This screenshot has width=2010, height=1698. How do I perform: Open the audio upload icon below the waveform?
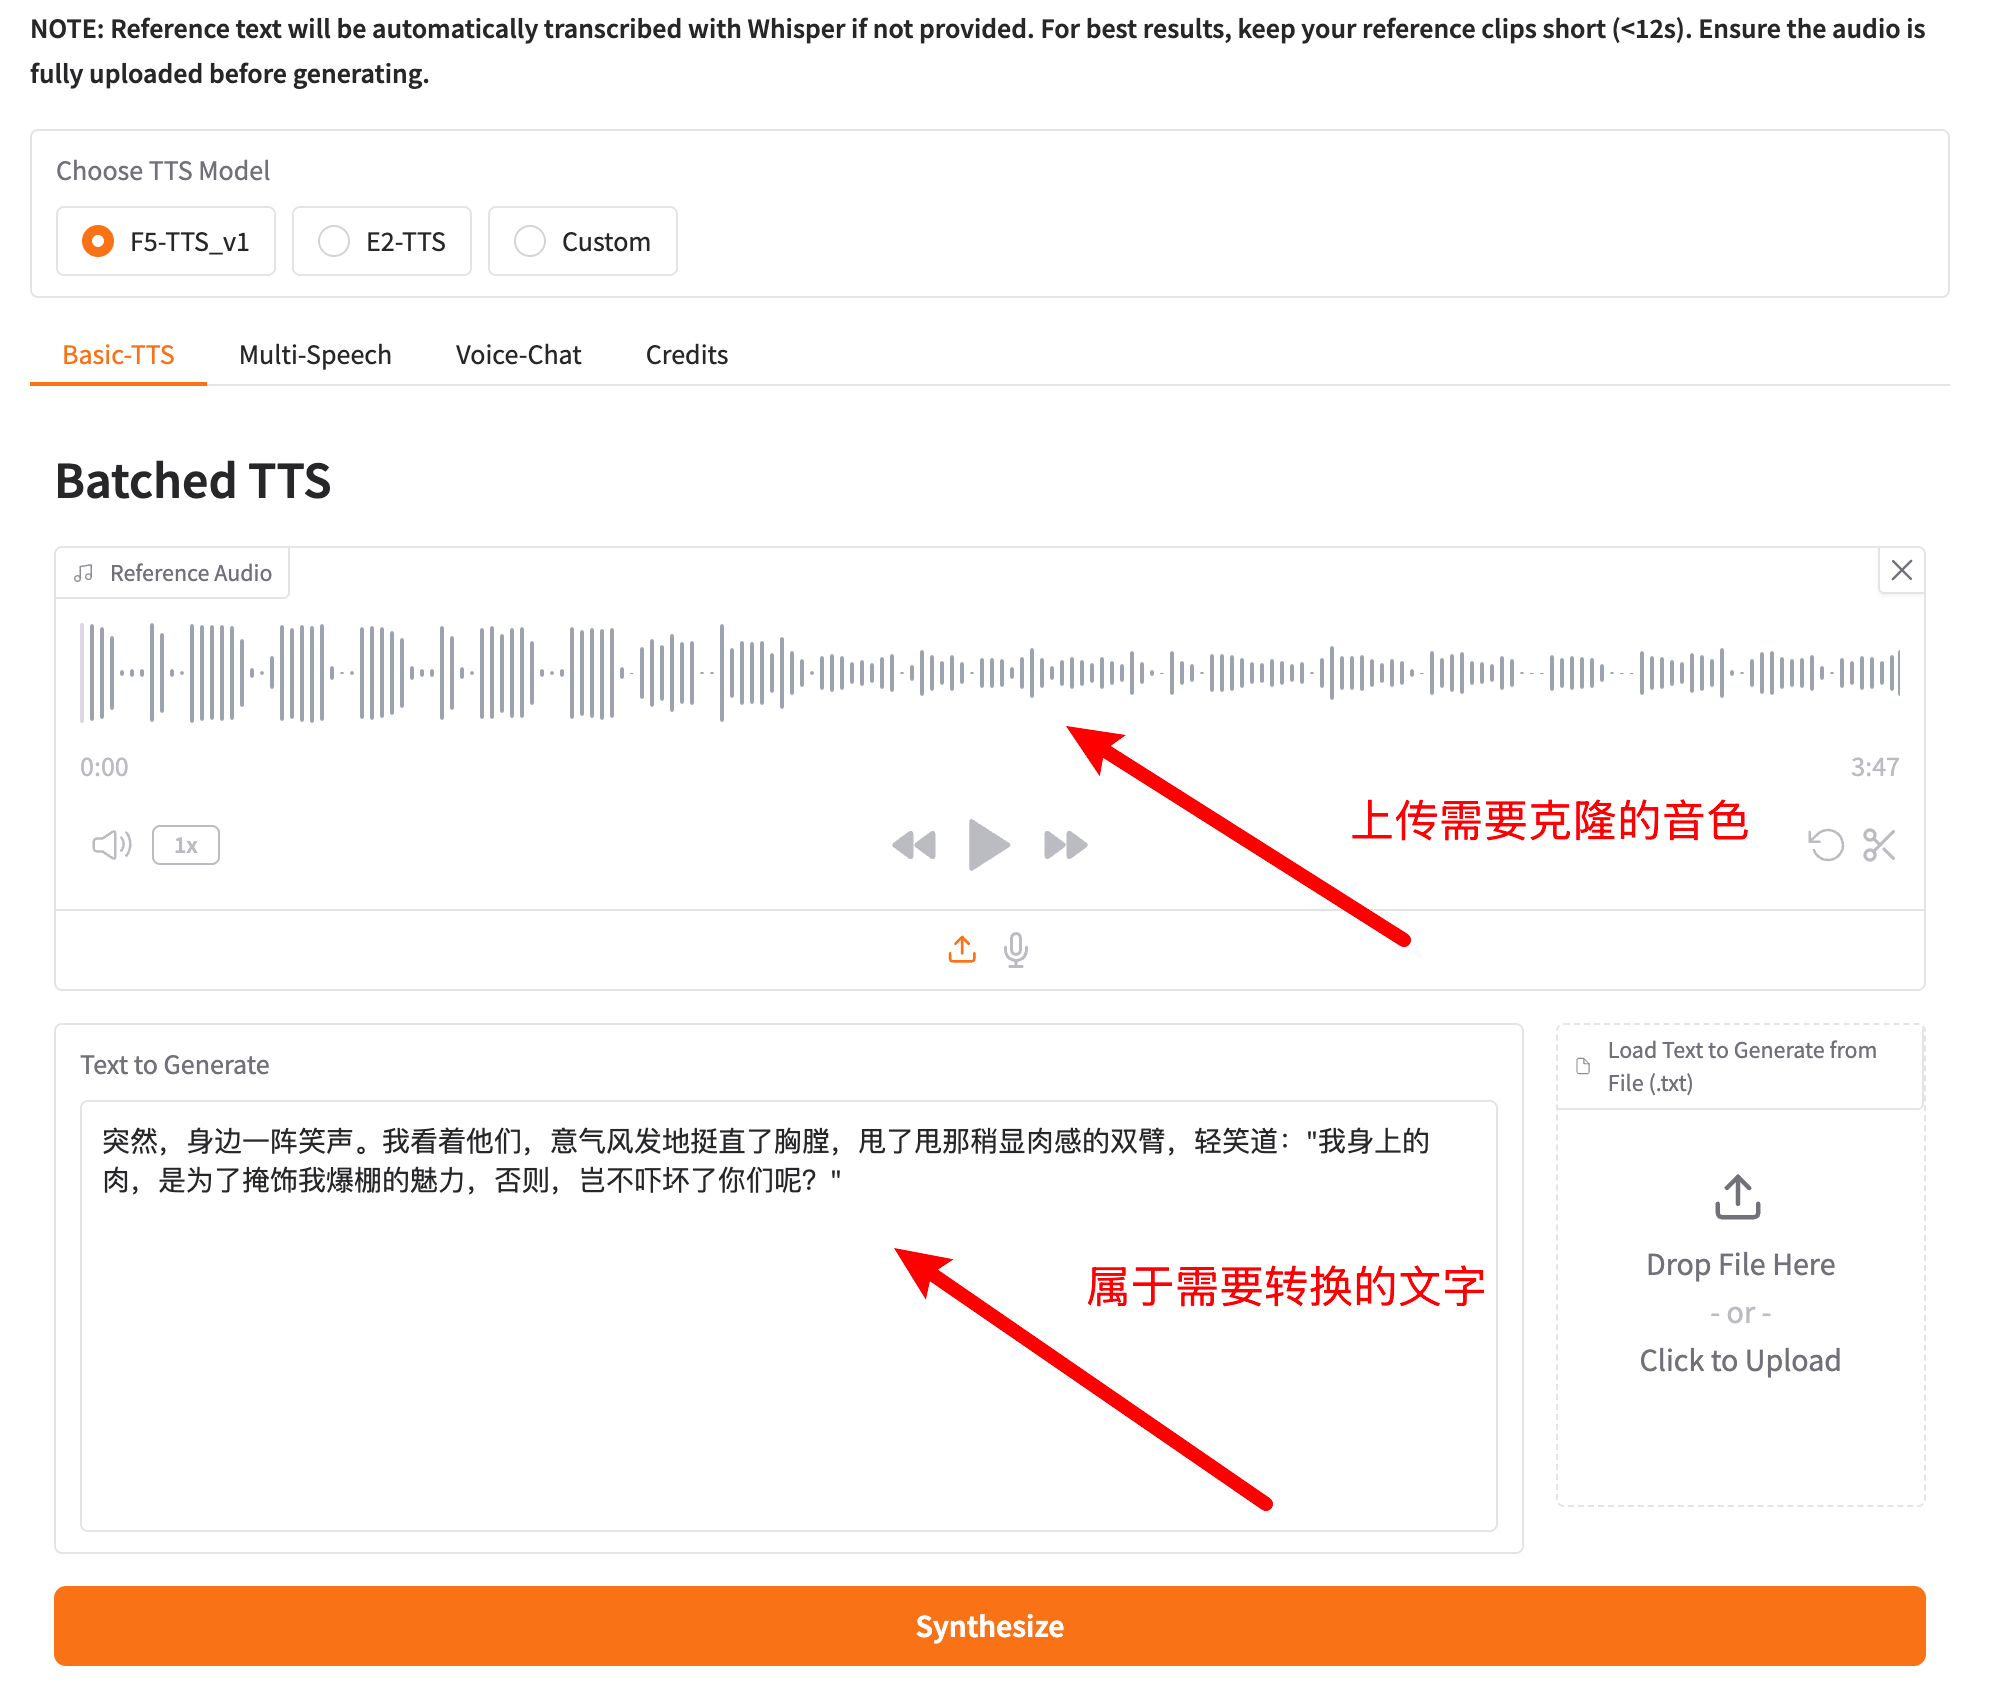tap(961, 949)
